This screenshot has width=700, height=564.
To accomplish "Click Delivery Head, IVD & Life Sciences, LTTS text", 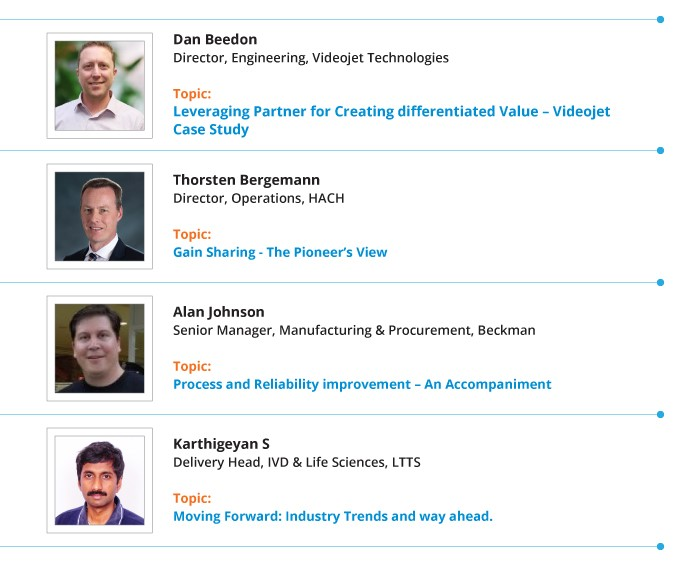I will click(296, 462).
